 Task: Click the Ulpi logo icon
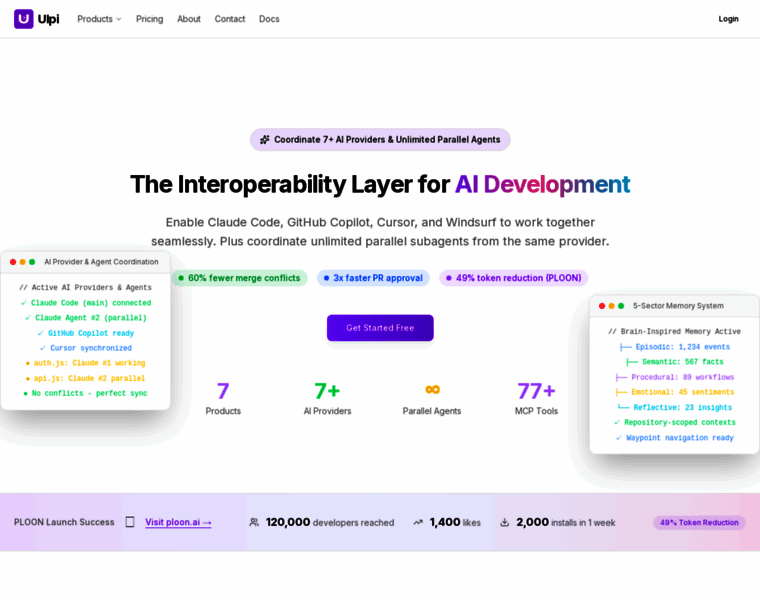click(23, 19)
